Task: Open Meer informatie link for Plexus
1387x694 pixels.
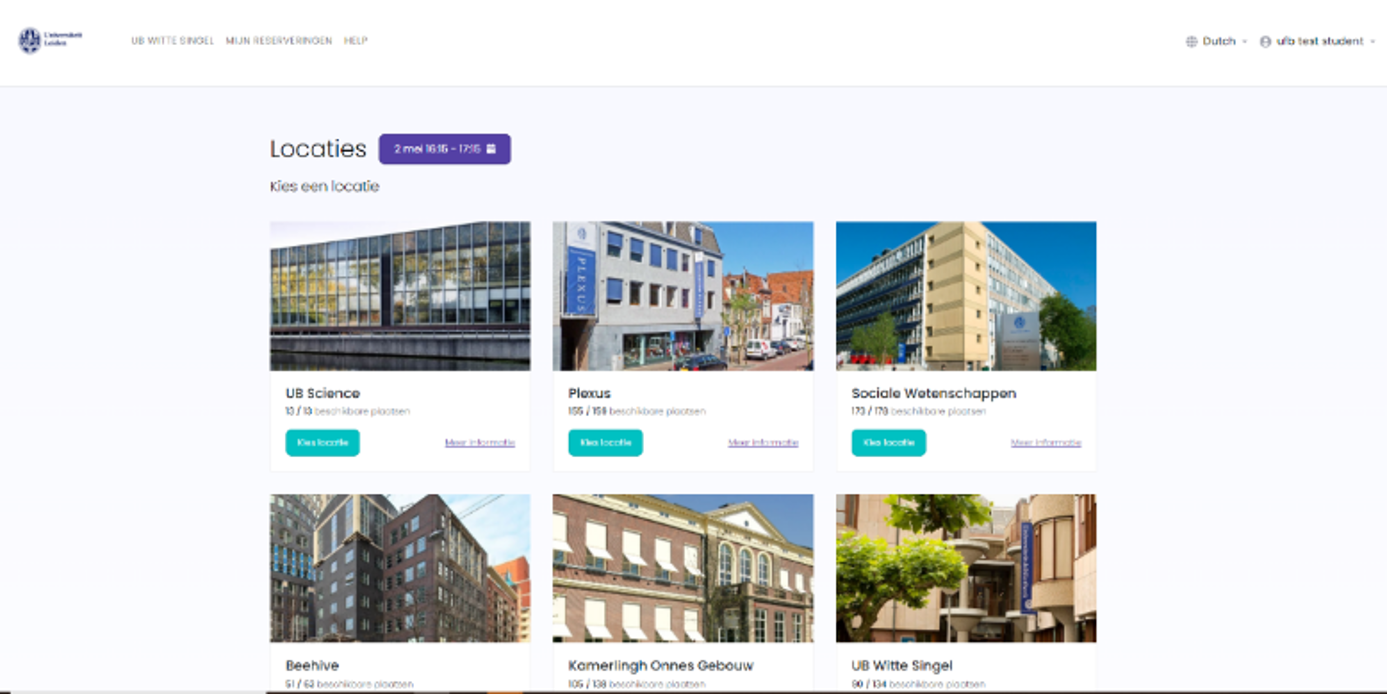Action: [763, 443]
